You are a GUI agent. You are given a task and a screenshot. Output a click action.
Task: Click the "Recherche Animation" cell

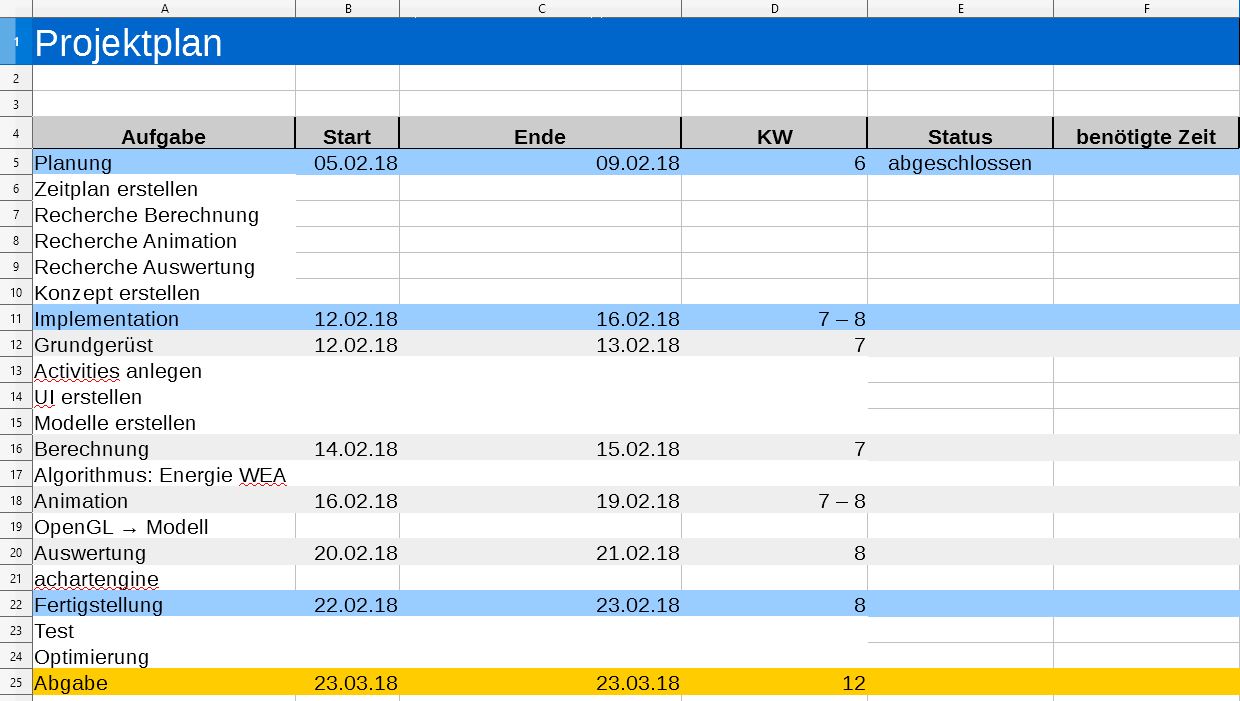135,241
